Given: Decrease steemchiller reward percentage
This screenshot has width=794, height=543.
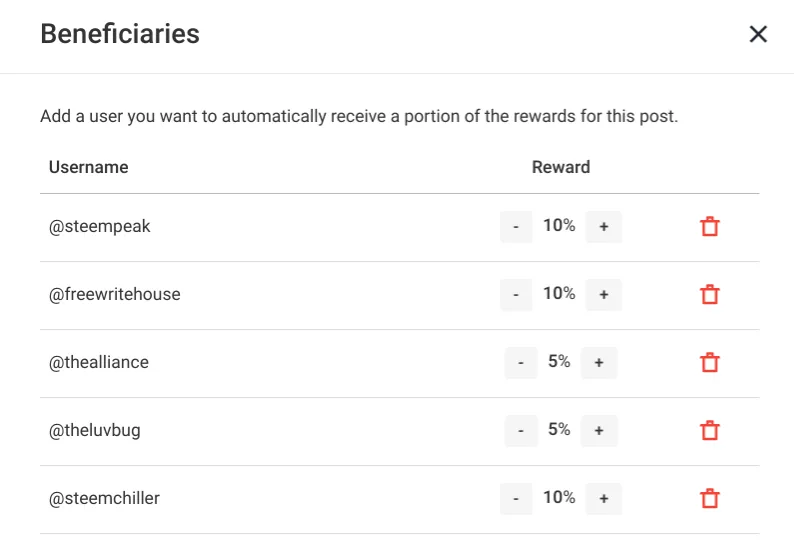Looking at the screenshot, I should [x=516, y=498].
